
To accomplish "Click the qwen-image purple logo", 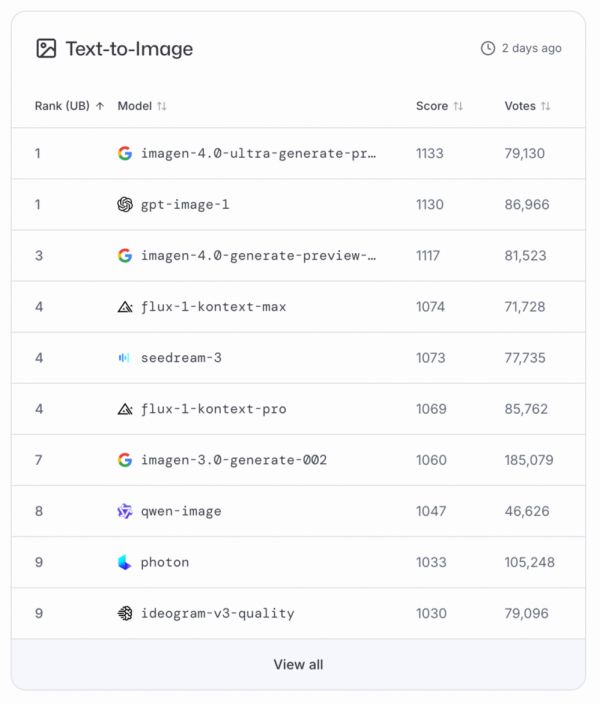I will pyautogui.click(x=125, y=511).
